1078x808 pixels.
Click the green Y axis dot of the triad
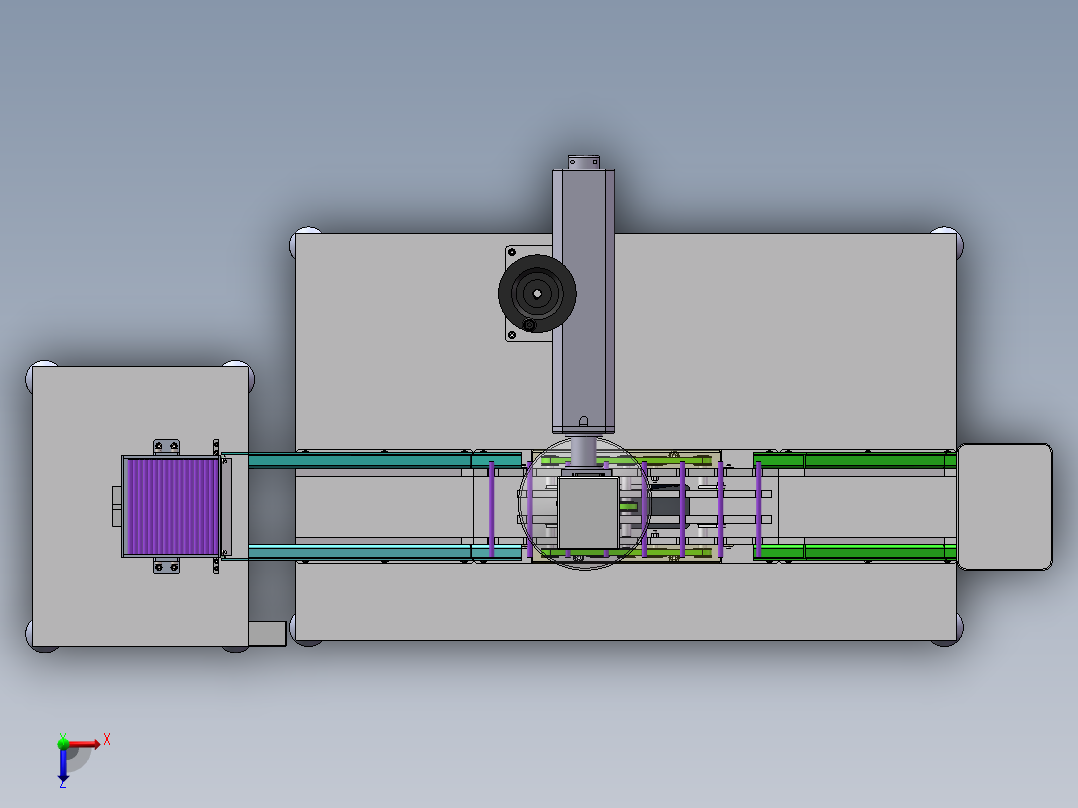pyautogui.click(x=63, y=743)
